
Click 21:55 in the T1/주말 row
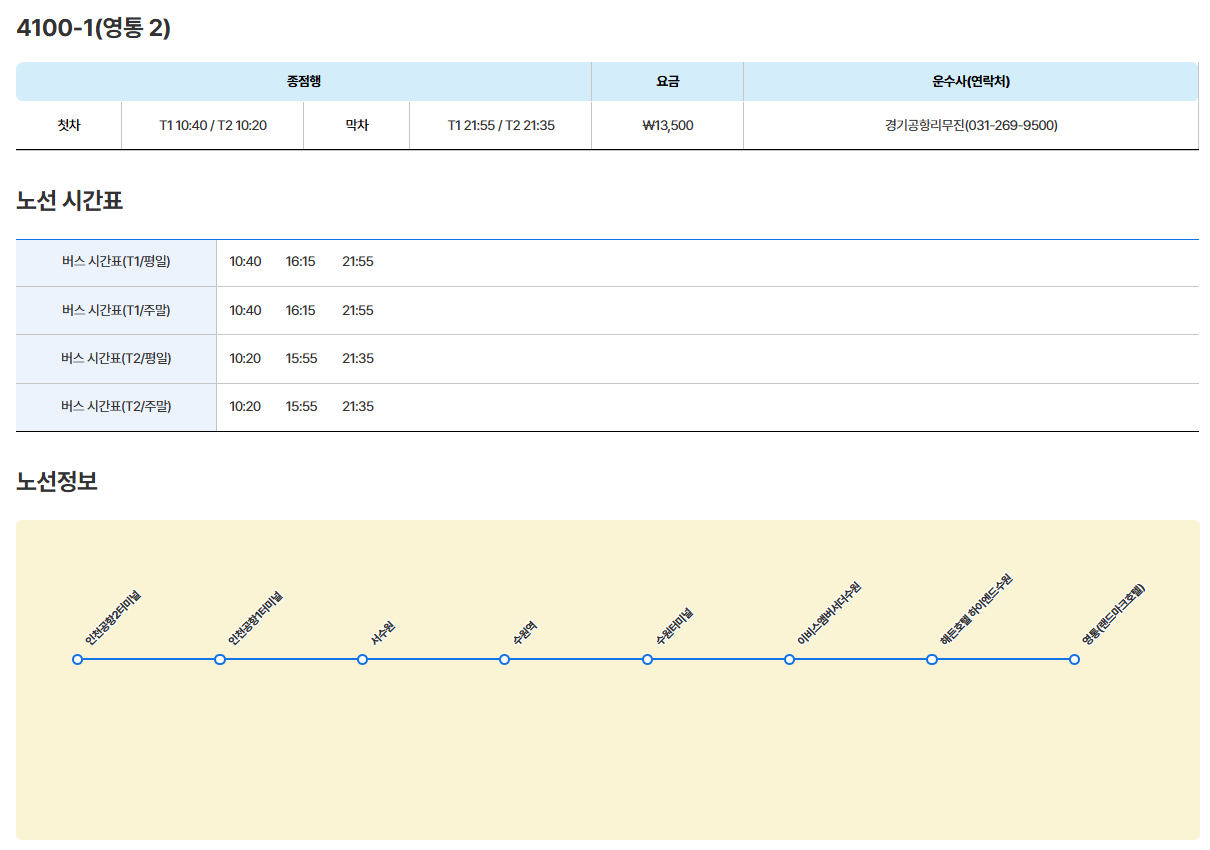click(x=358, y=310)
